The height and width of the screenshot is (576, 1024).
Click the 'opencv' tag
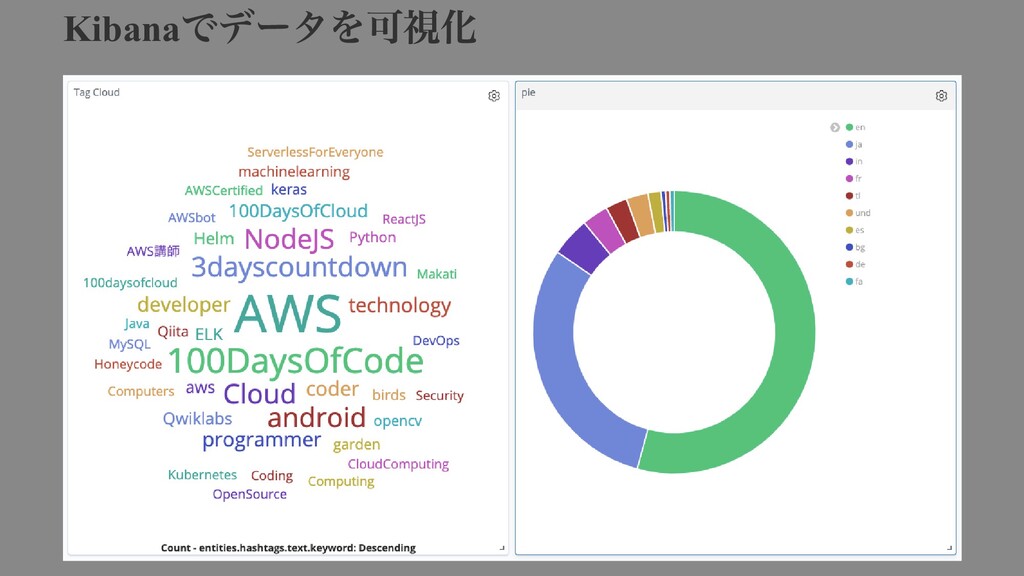click(x=398, y=421)
